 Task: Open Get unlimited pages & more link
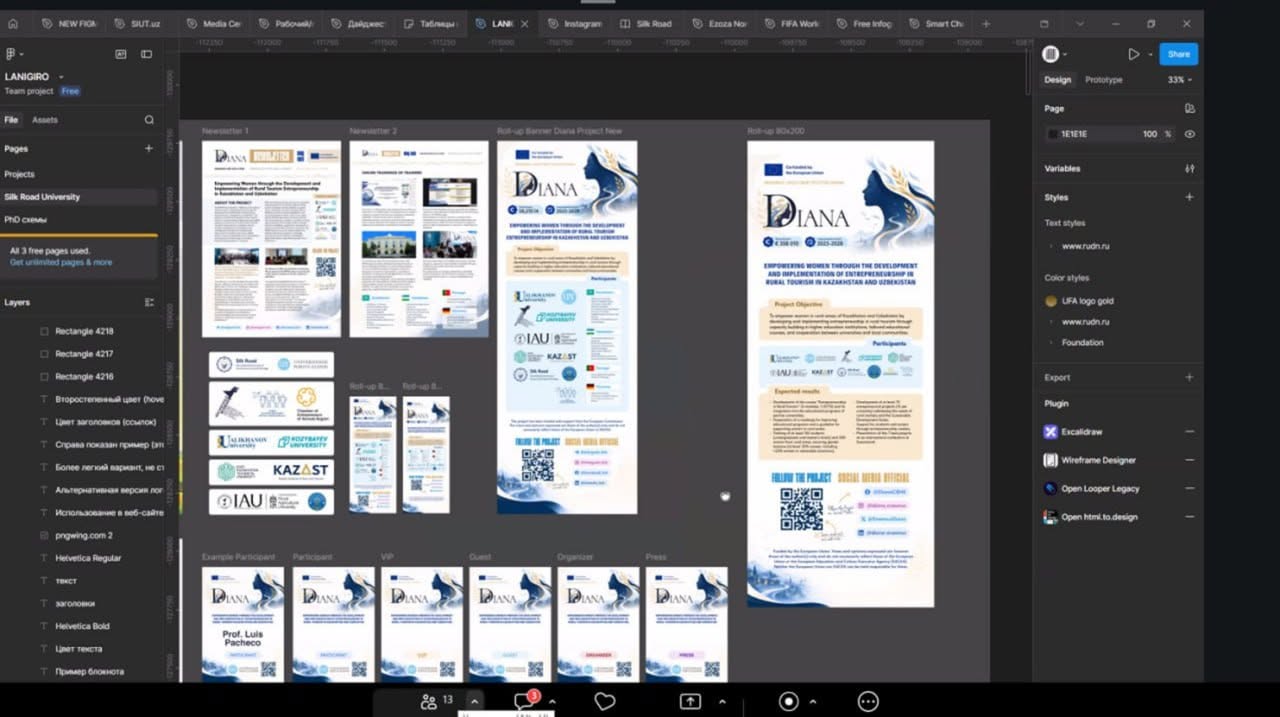(61, 262)
